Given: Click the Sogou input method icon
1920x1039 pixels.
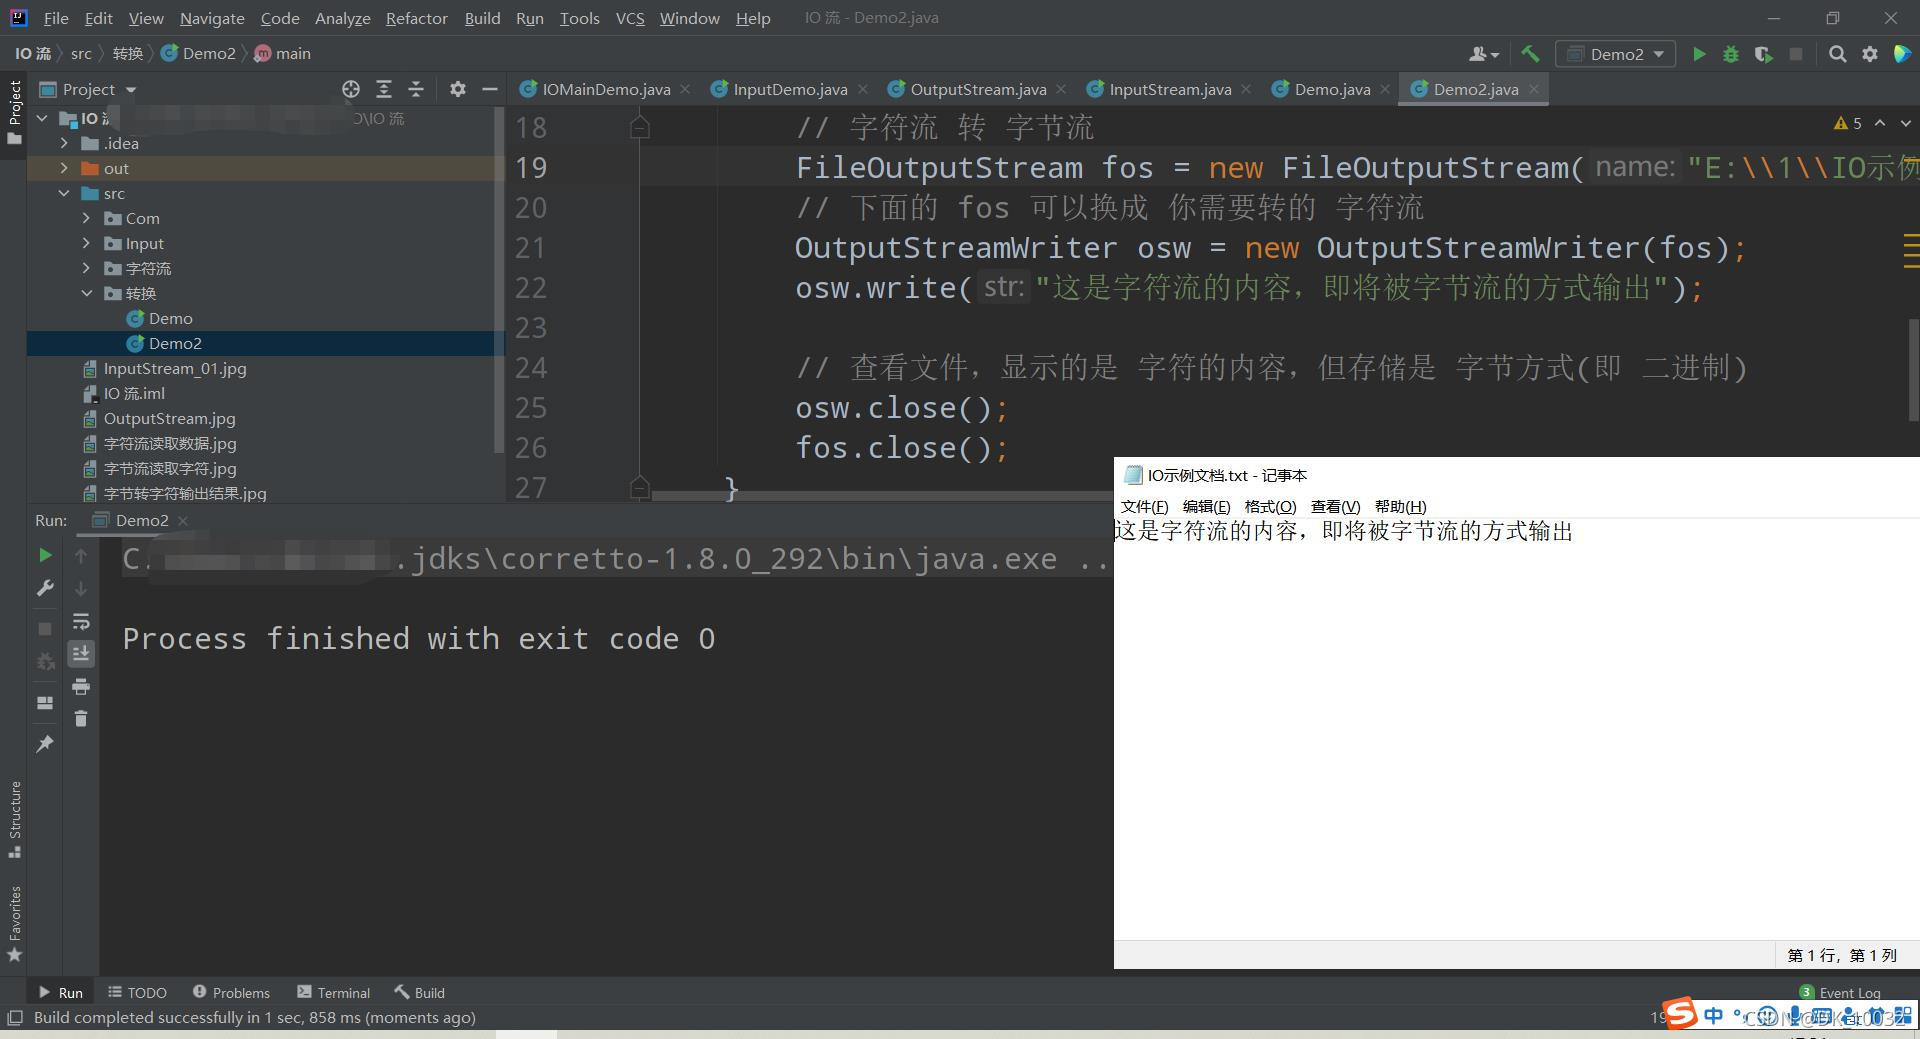Looking at the screenshot, I should tap(1680, 1014).
